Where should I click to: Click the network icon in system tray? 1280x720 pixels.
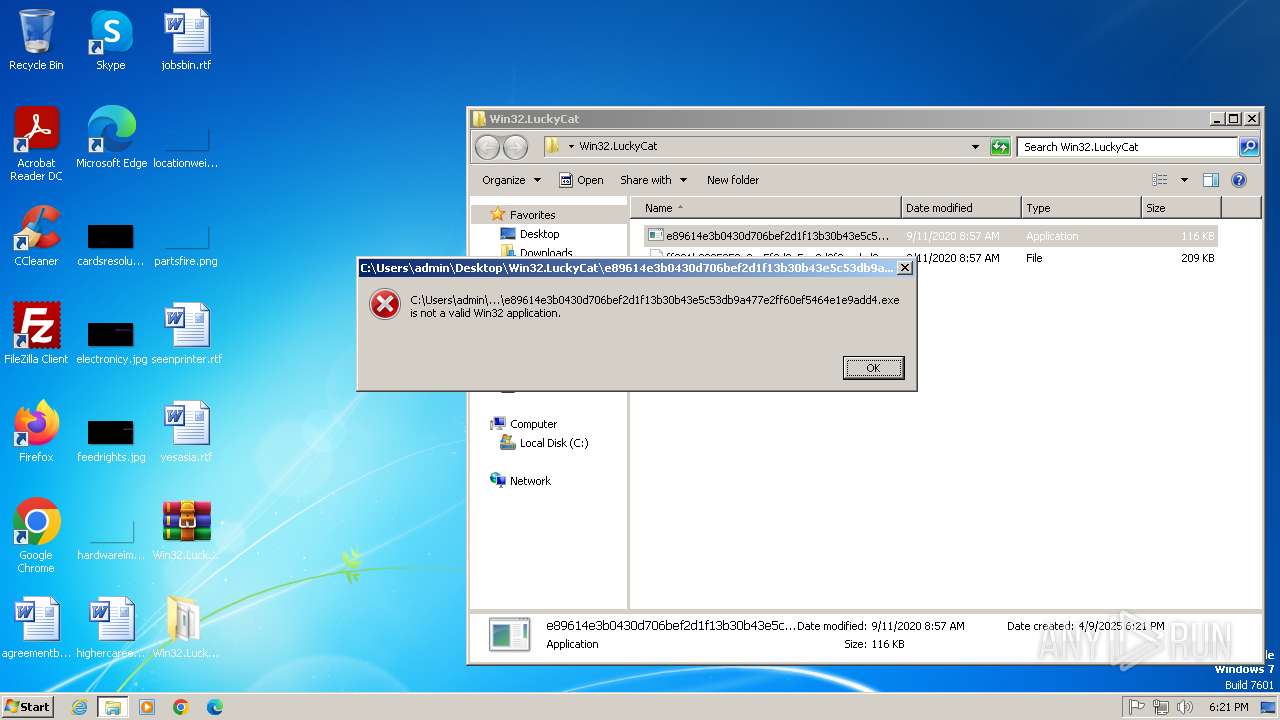pos(1161,707)
